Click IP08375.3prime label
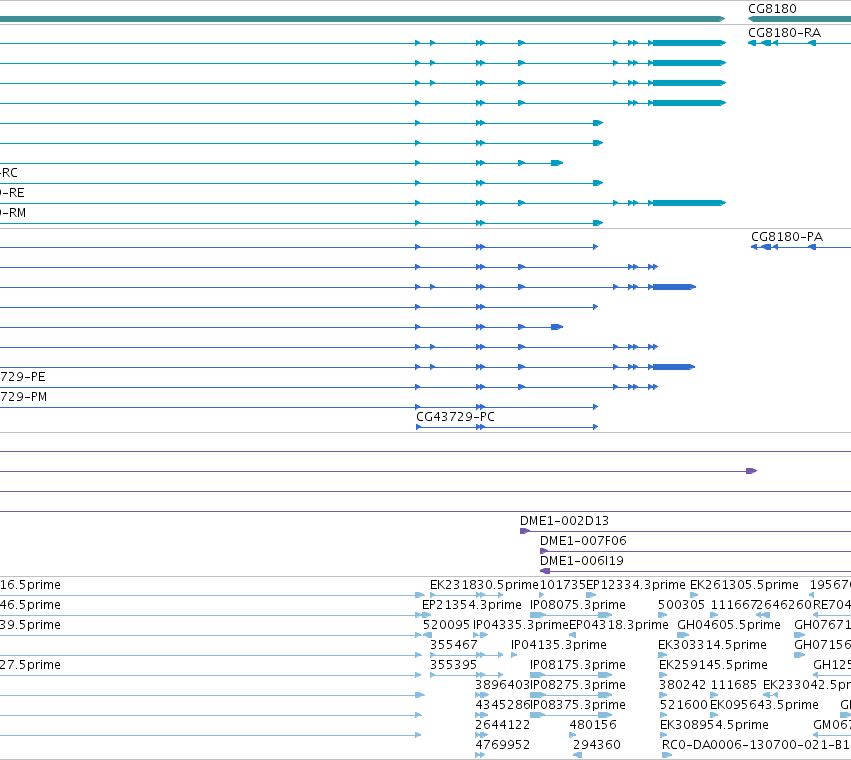 point(577,705)
